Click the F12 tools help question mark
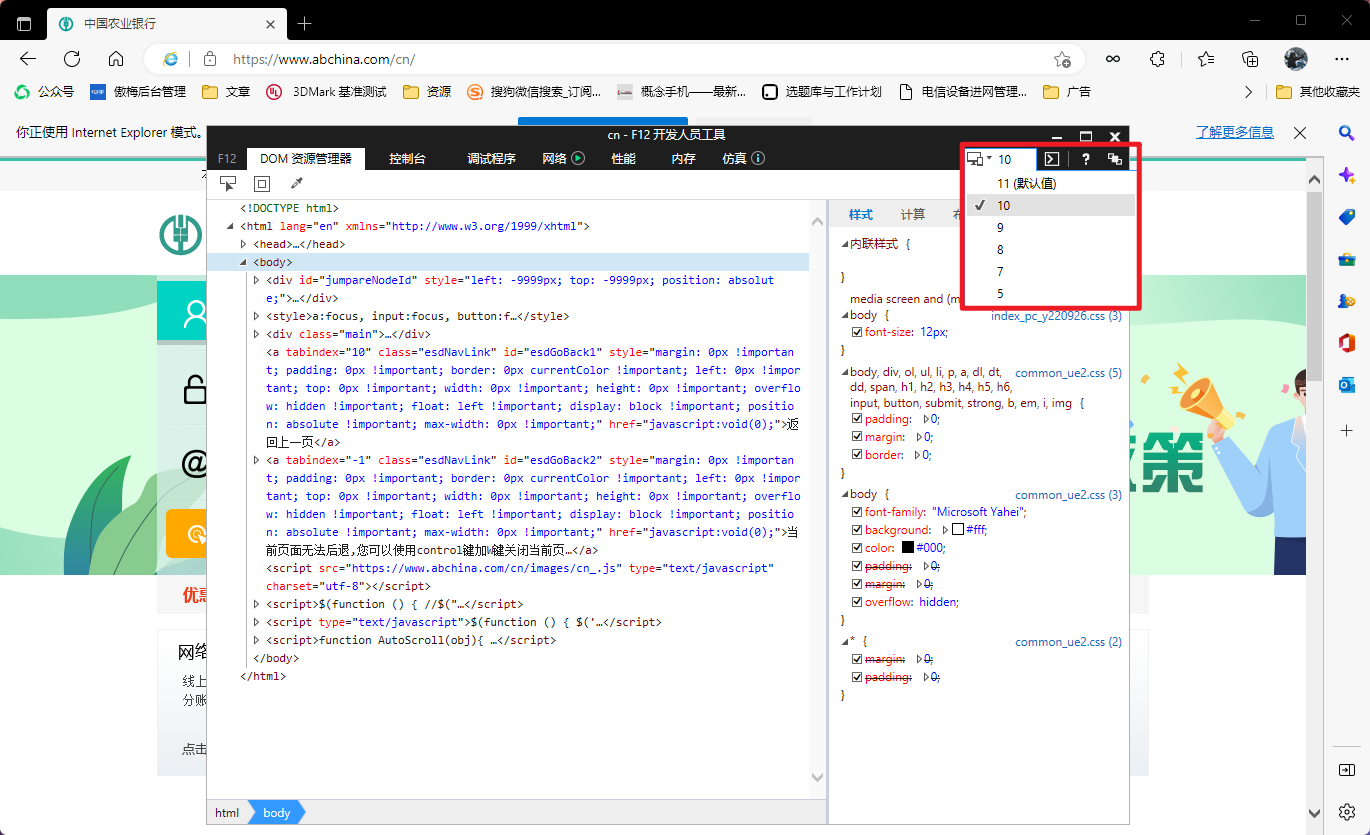The image size is (1370, 835). click(x=1085, y=159)
